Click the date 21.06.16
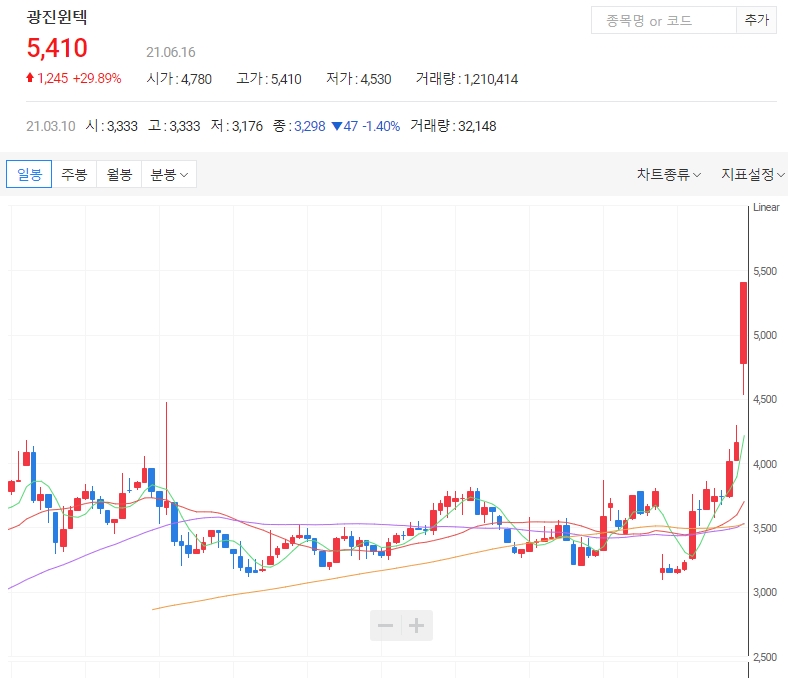This screenshot has width=788, height=678. coord(170,52)
